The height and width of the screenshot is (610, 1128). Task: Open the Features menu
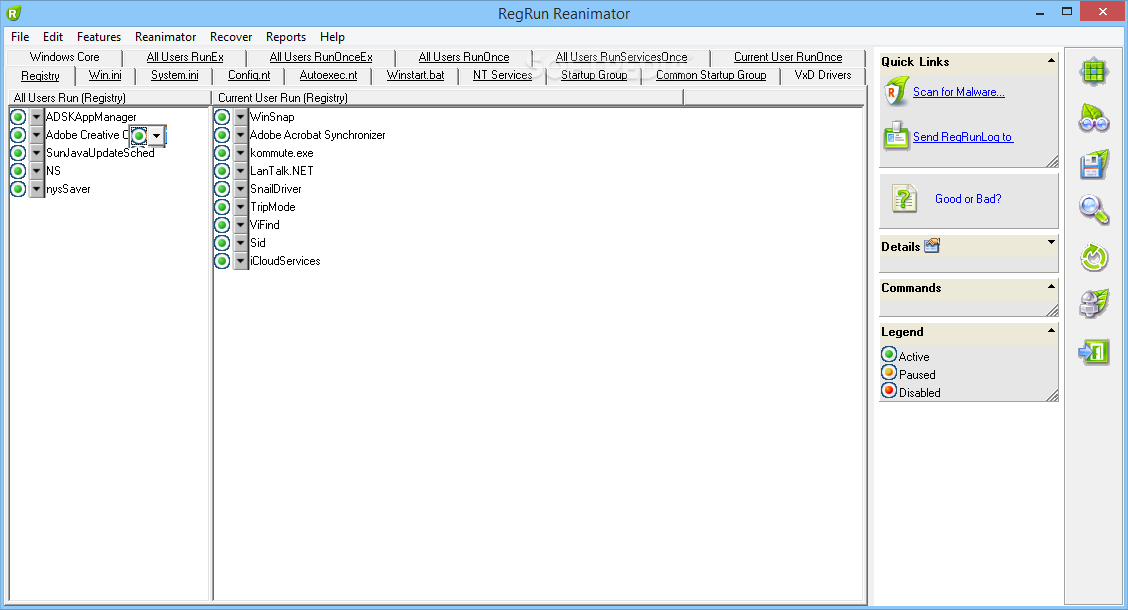click(99, 37)
